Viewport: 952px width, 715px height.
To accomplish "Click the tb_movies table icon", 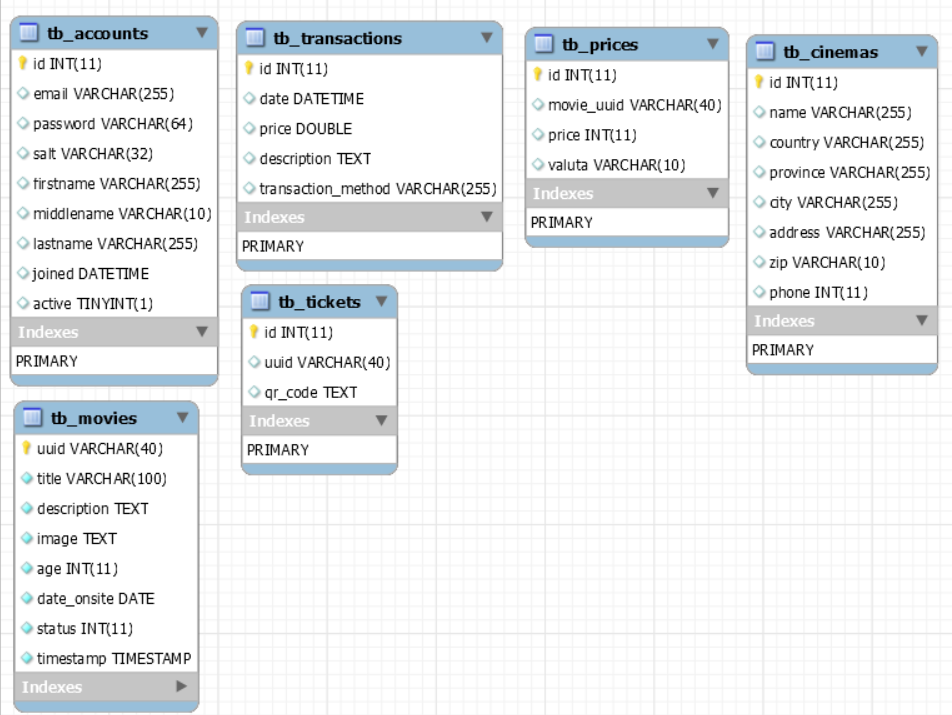I will point(33,418).
